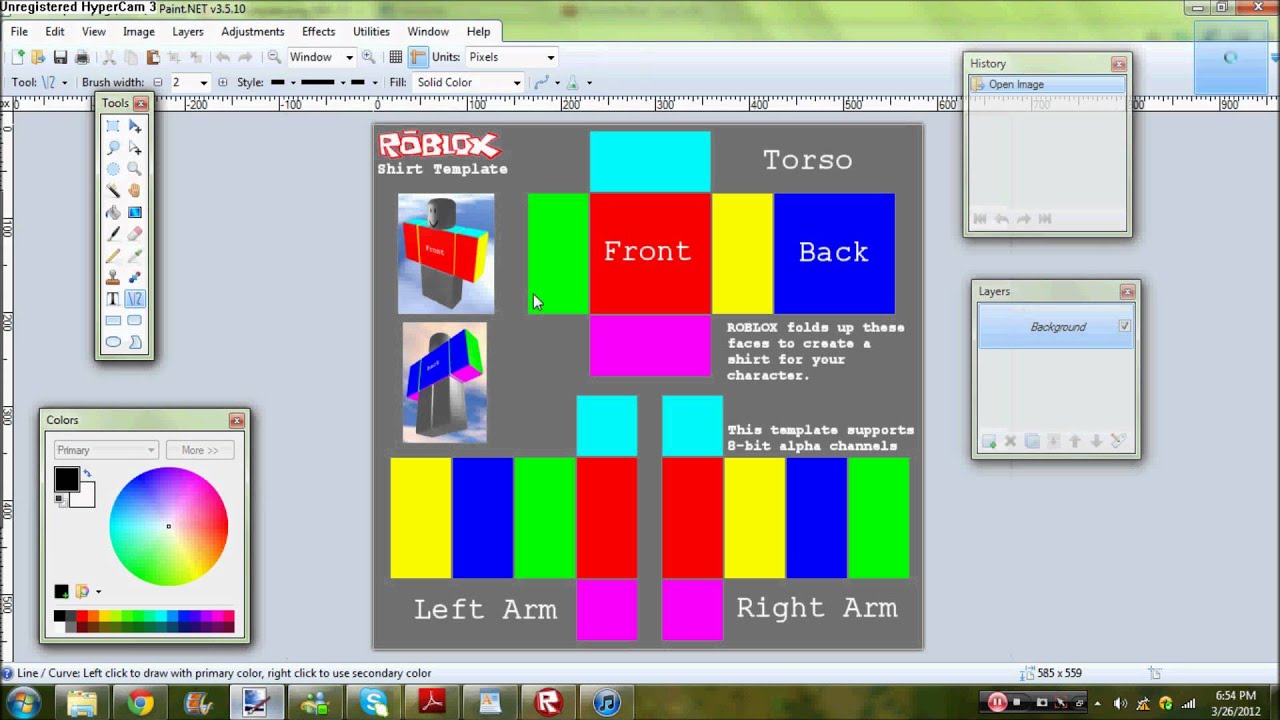The image size is (1280, 720).
Task: Open Skype from the taskbar
Action: tap(374, 703)
